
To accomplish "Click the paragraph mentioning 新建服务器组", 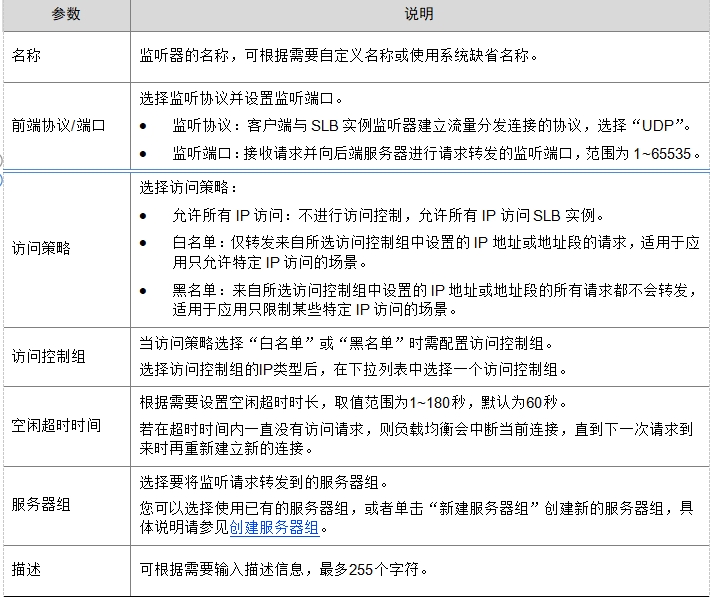I will pos(416,518).
